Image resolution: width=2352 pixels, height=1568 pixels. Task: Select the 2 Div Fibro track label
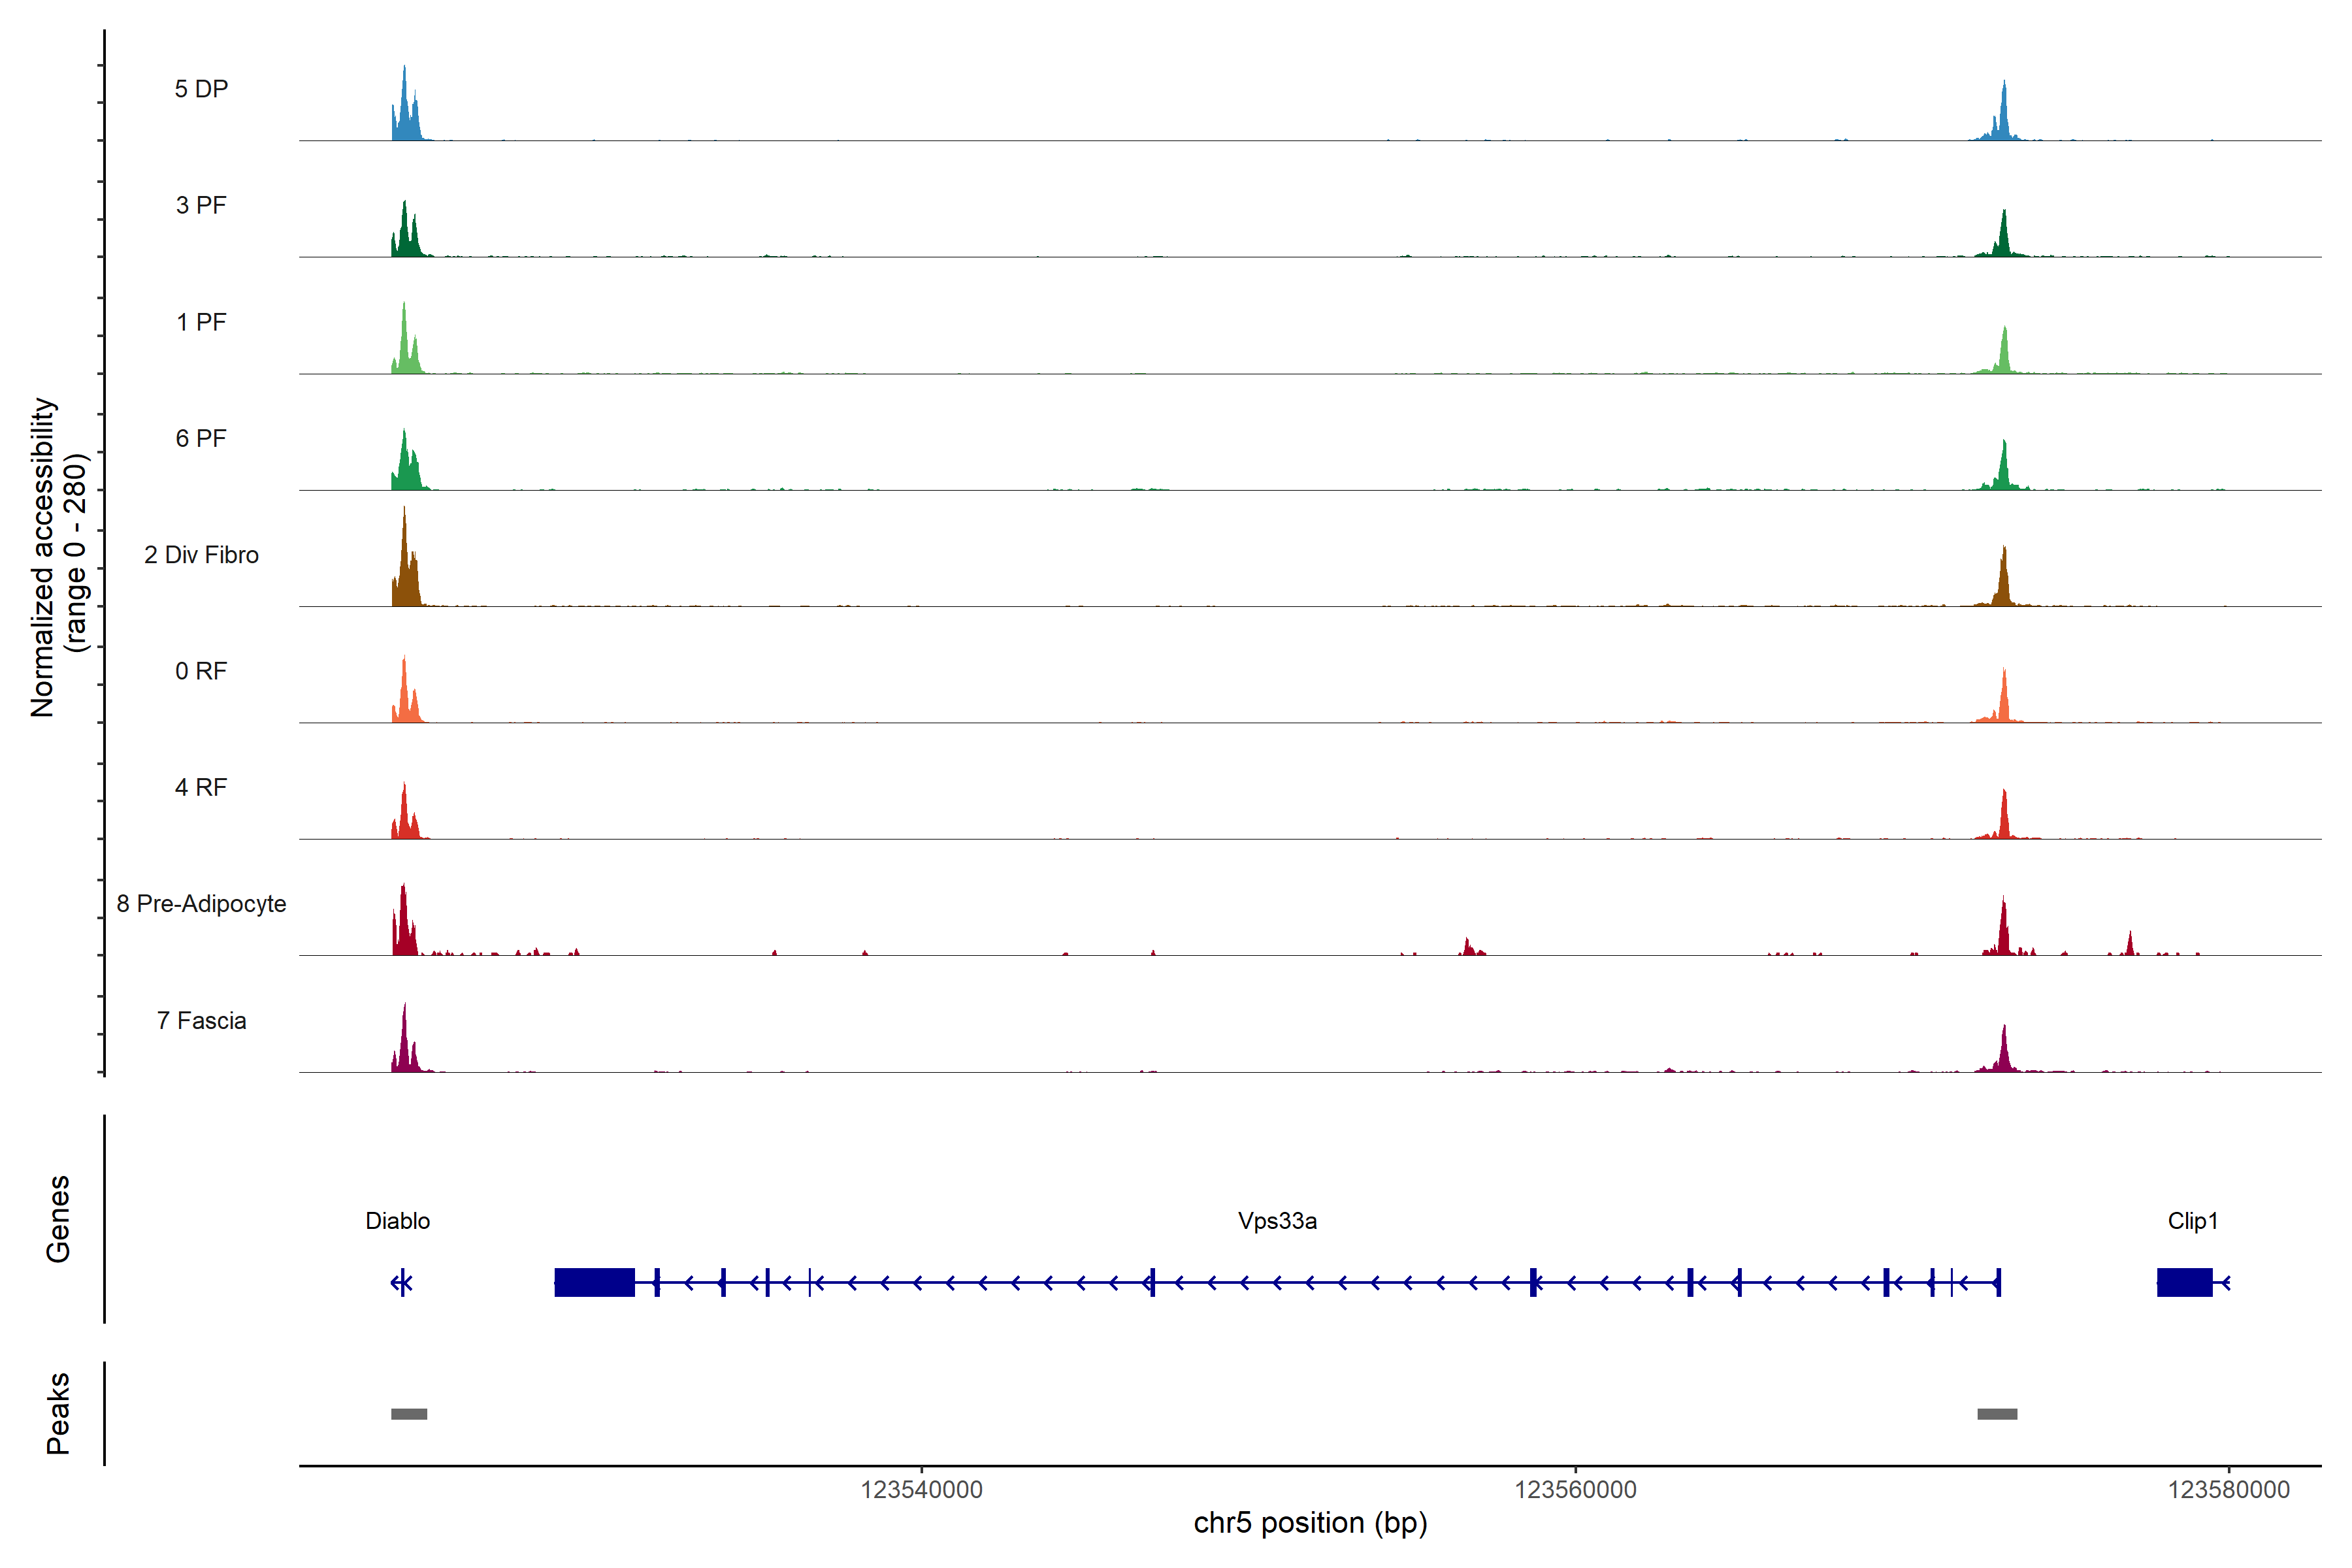pyautogui.click(x=201, y=555)
